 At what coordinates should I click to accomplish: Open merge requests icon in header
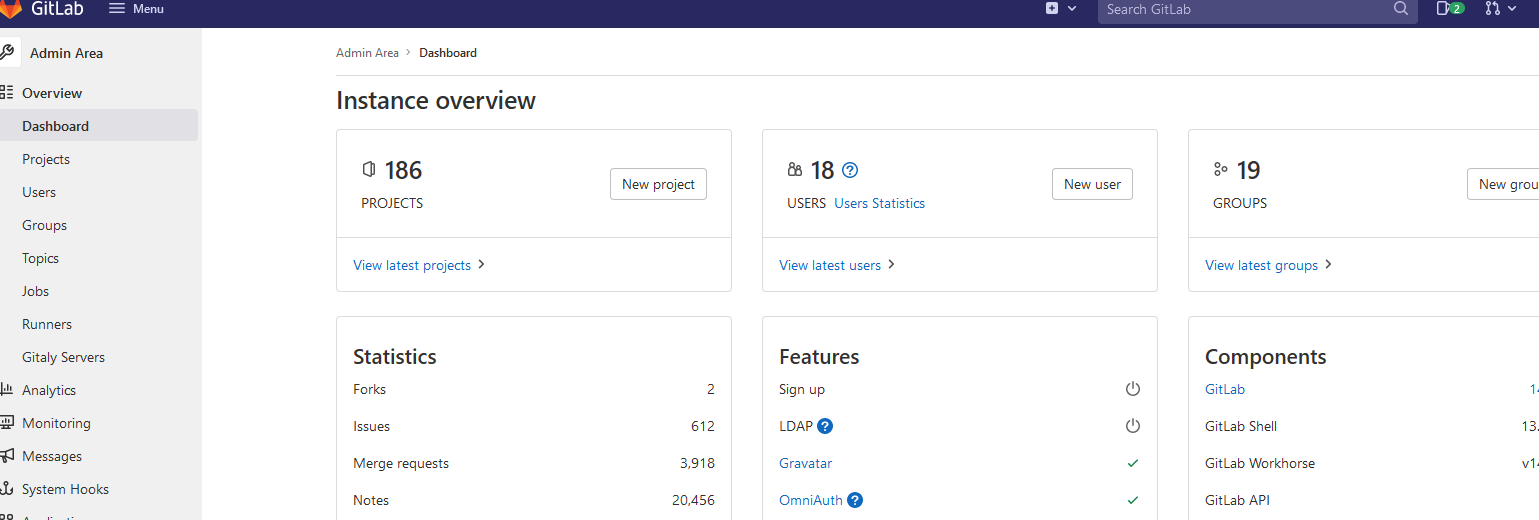(1492, 9)
